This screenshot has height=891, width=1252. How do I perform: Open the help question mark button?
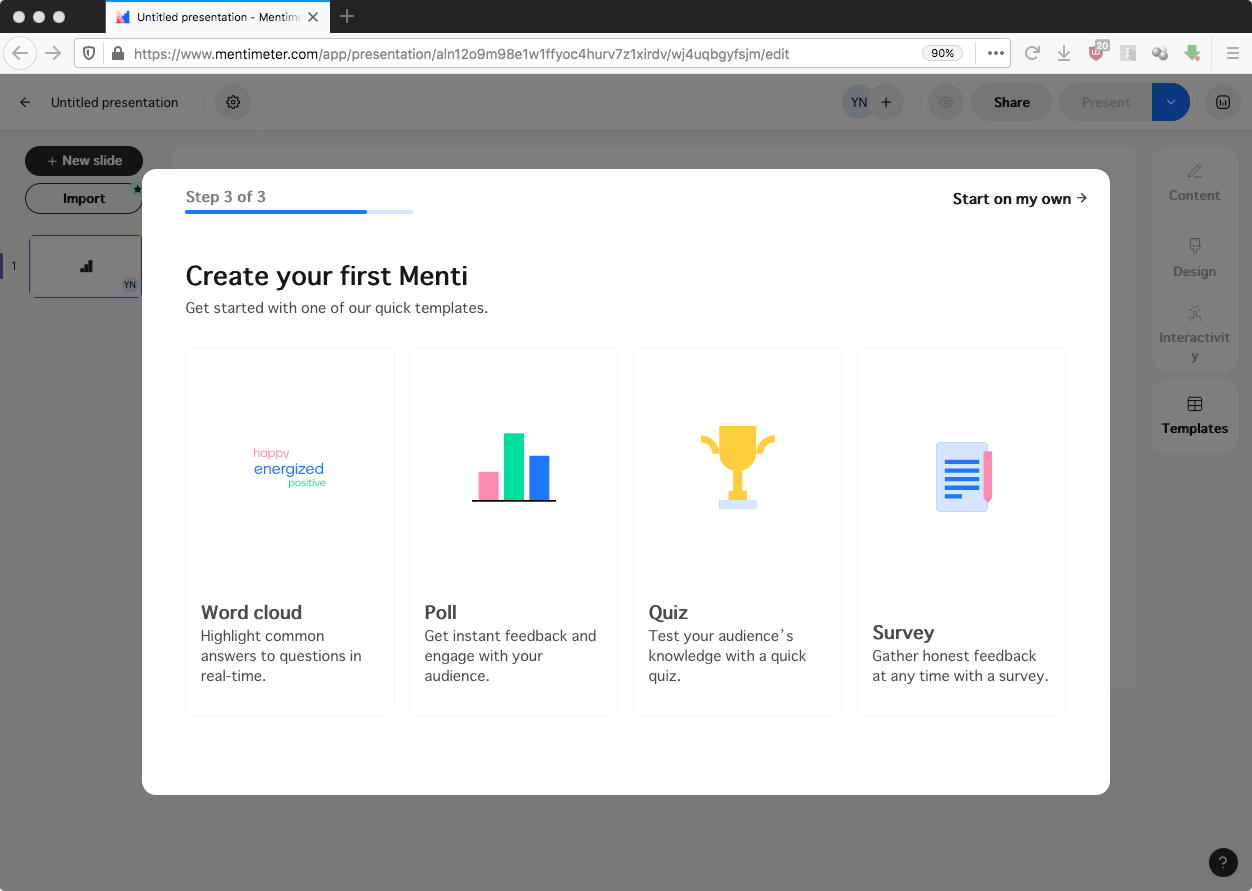[1222, 862]
